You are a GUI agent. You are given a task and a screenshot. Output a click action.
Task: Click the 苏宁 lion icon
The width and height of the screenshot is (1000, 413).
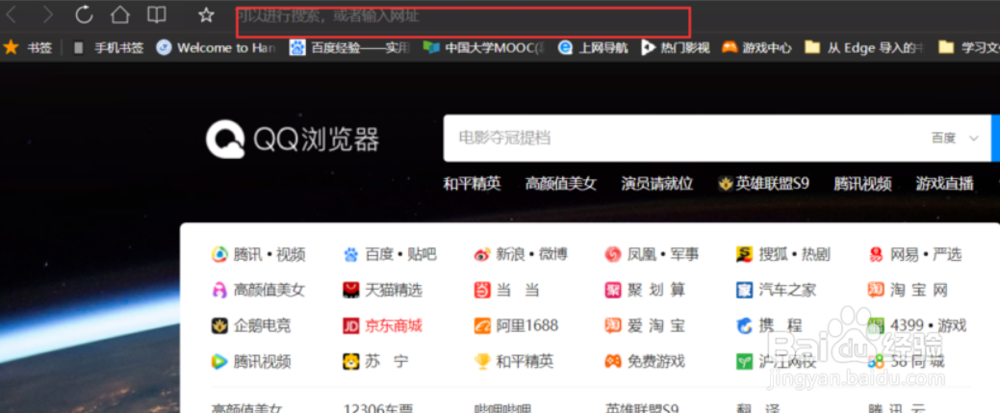[351, 362]
